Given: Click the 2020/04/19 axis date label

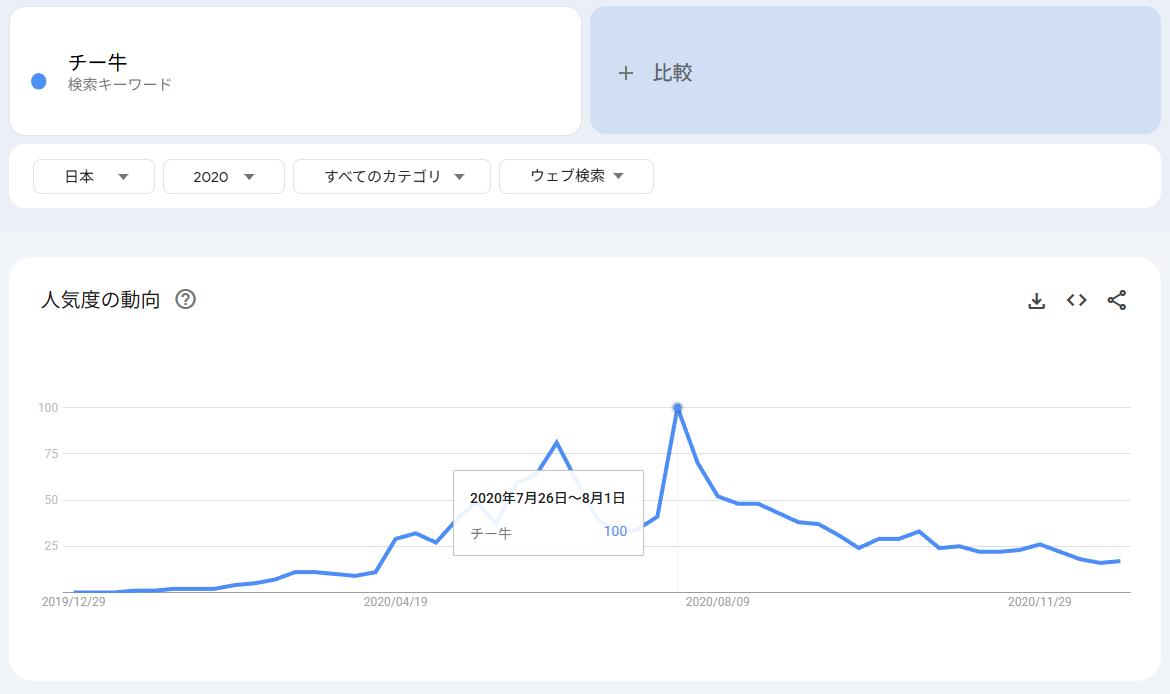Looking at the screenshot, I should coord(395,602).
